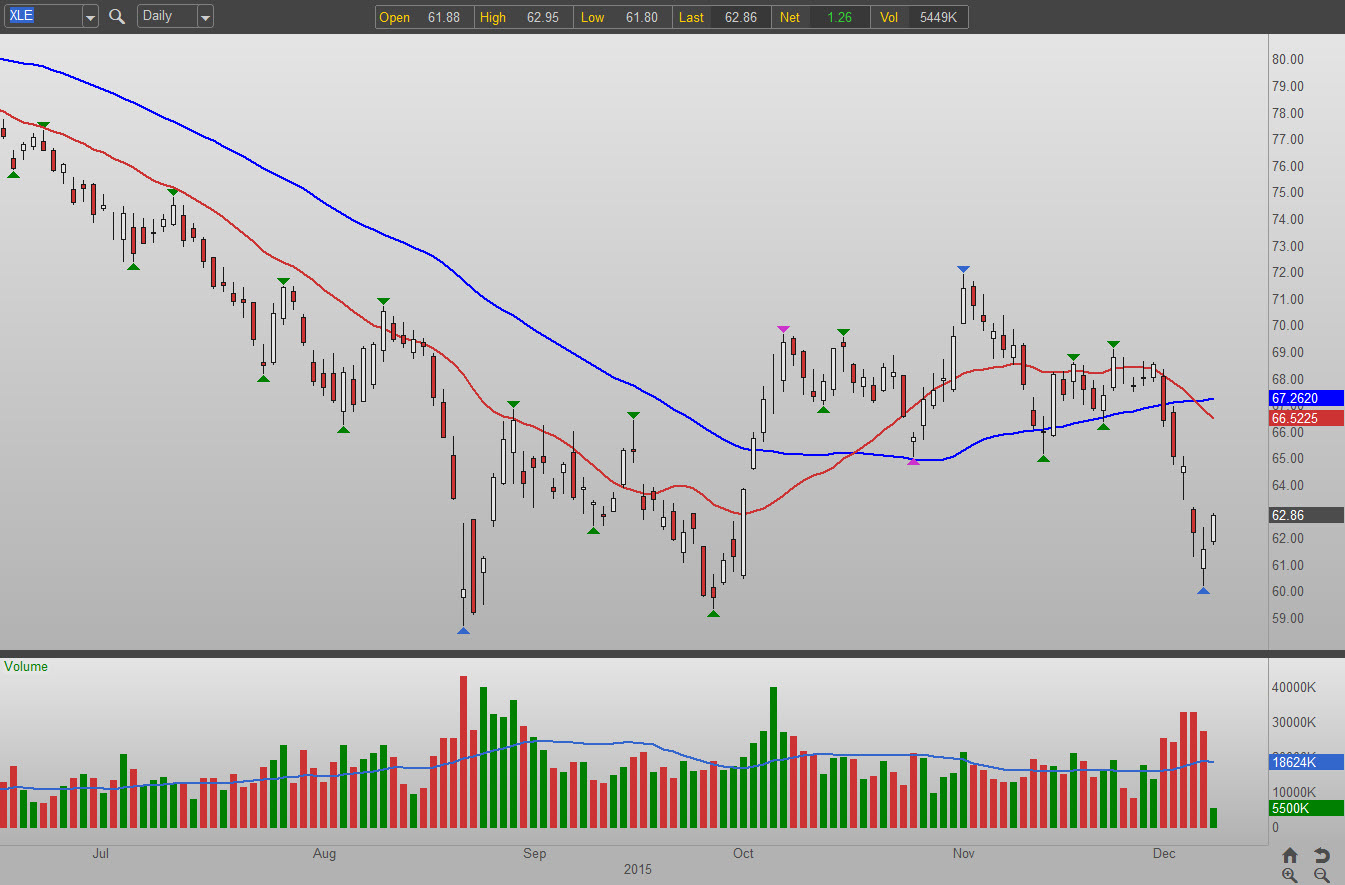Screen dimensions: 1345x885
Task: Click the High value 62.95
Action: pyautogui.click(x=541, y=17)
